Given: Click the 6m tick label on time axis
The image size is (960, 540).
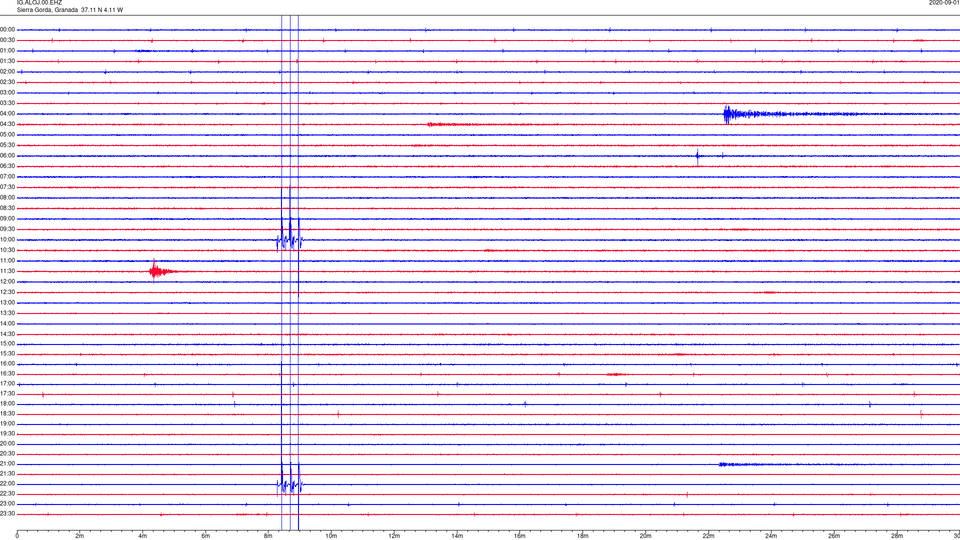Looking at the screenshot, I should 205,536.
